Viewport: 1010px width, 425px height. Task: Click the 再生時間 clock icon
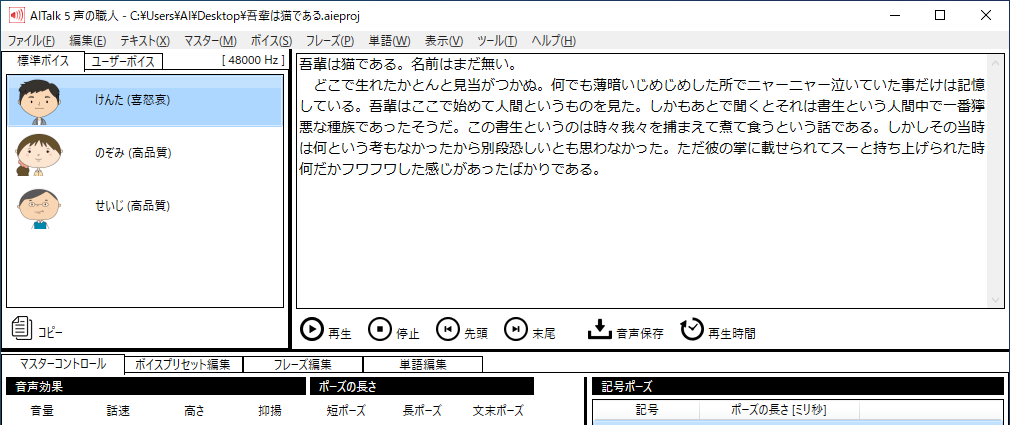click(x=692, y=329)
